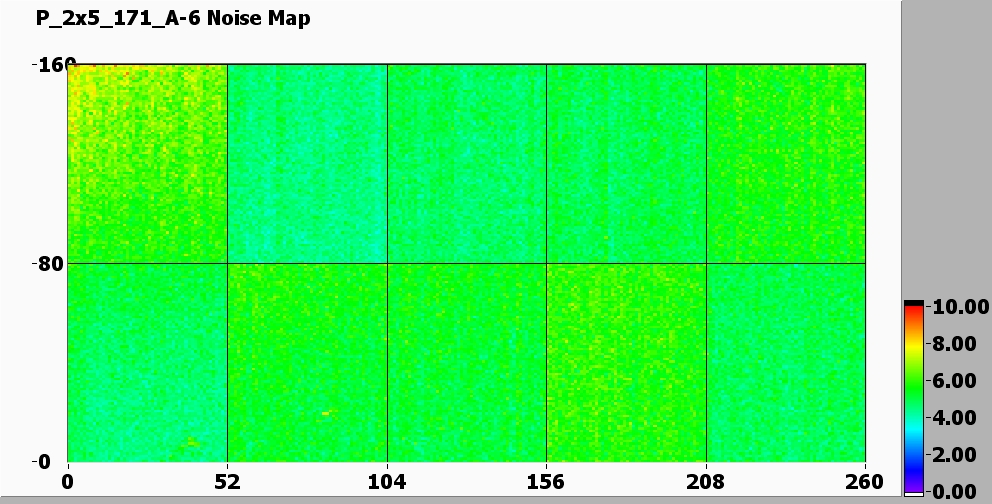Click the x-axis label 260
Image resolution: width=992 pixels, height=504 pixels.
click(865, 482)
